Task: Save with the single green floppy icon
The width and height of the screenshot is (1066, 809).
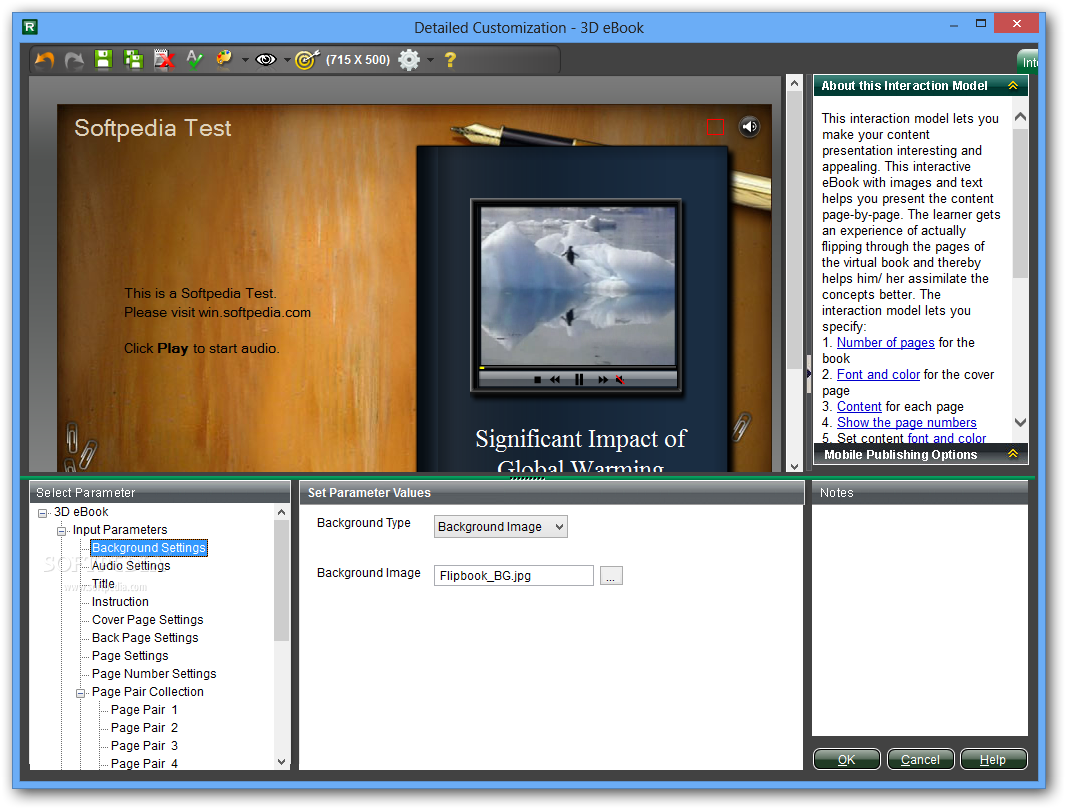Action: pos(103,59)
